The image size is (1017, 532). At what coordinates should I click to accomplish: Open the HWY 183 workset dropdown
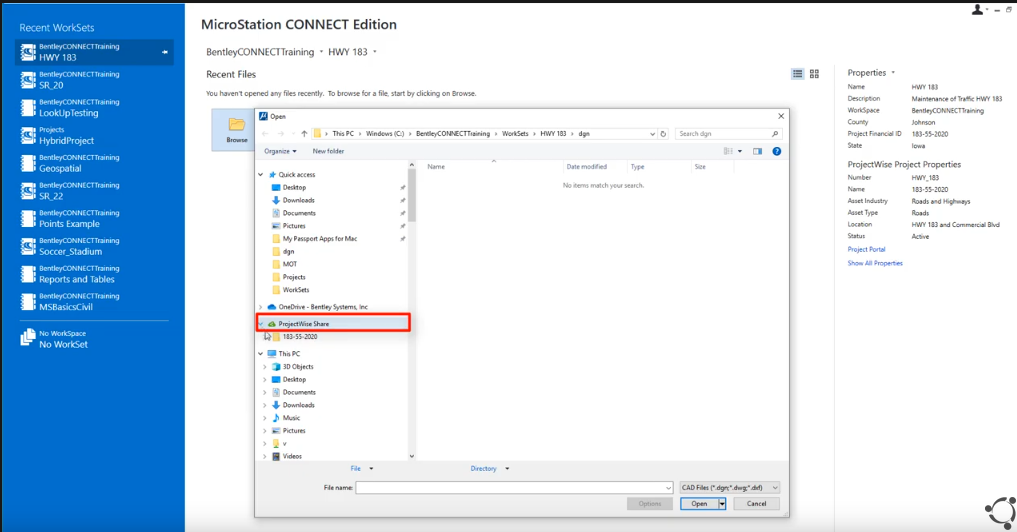(374, 52)
